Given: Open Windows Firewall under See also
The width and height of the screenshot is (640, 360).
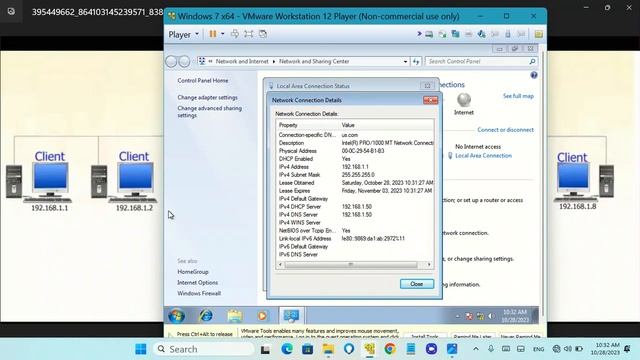Looking at the screenshot, I should [199, 293].
